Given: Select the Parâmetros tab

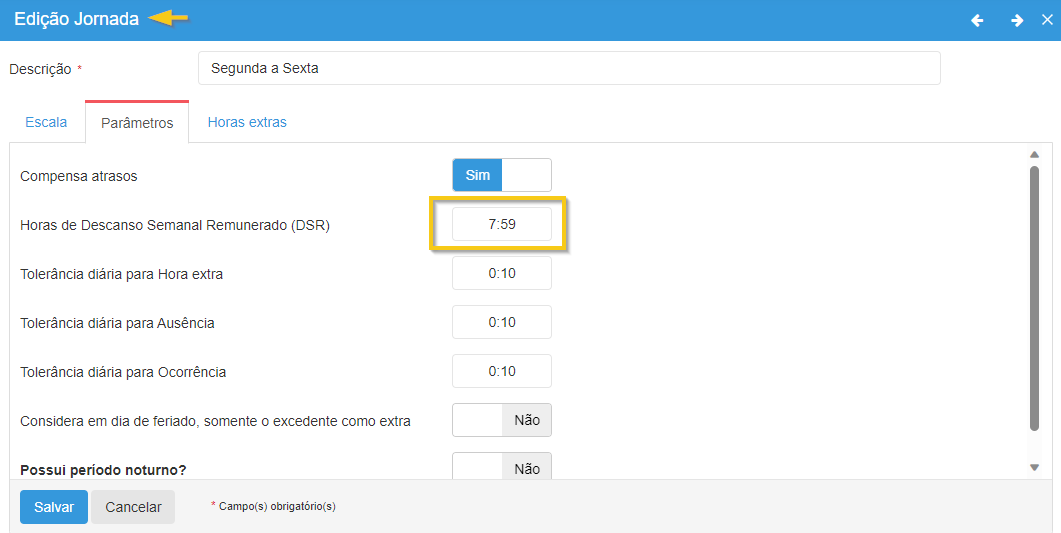Looking at the screenshot, I should [x=137, y=123].
